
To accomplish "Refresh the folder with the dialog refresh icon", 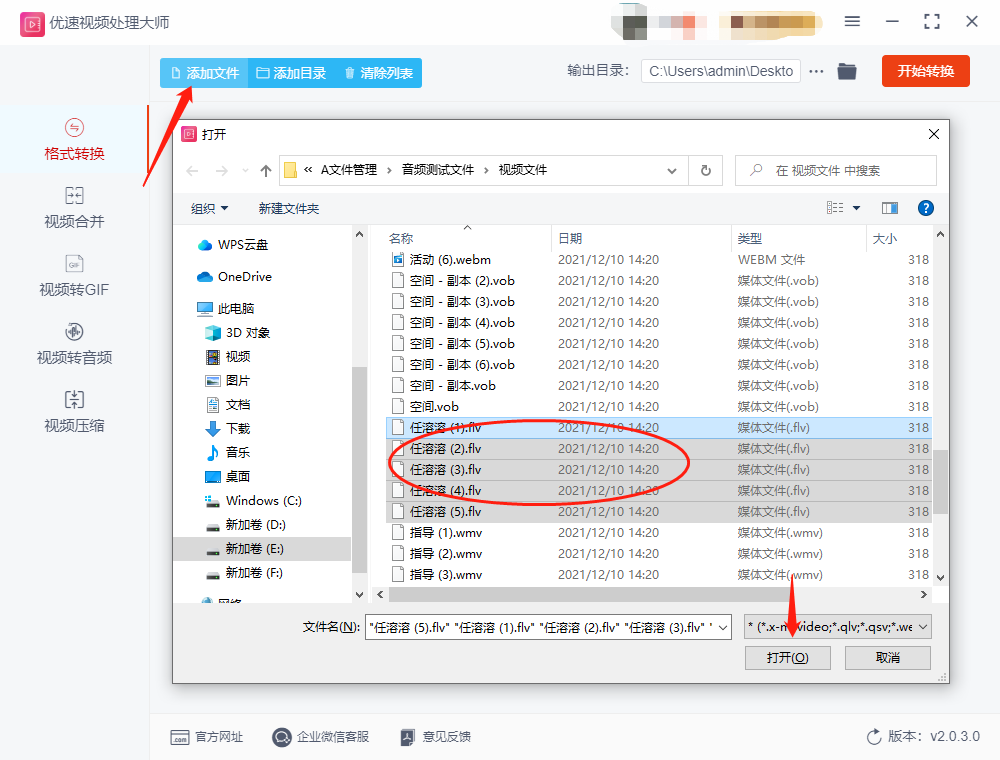I will pyautogui.click(x=705, y=170).
